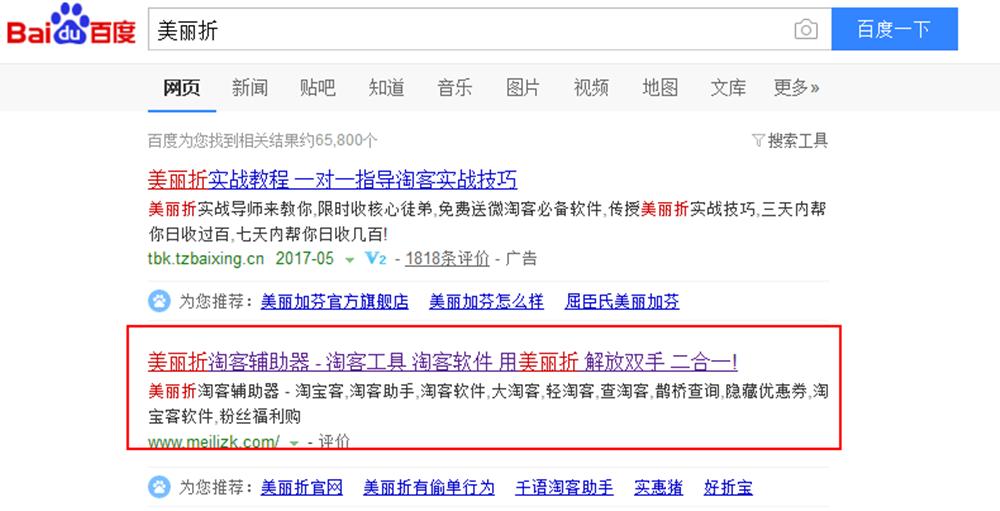The width and height of the screenshot is (1000, 511).
Task: Switch to the 视频 tab
Action: click(591, 87)
